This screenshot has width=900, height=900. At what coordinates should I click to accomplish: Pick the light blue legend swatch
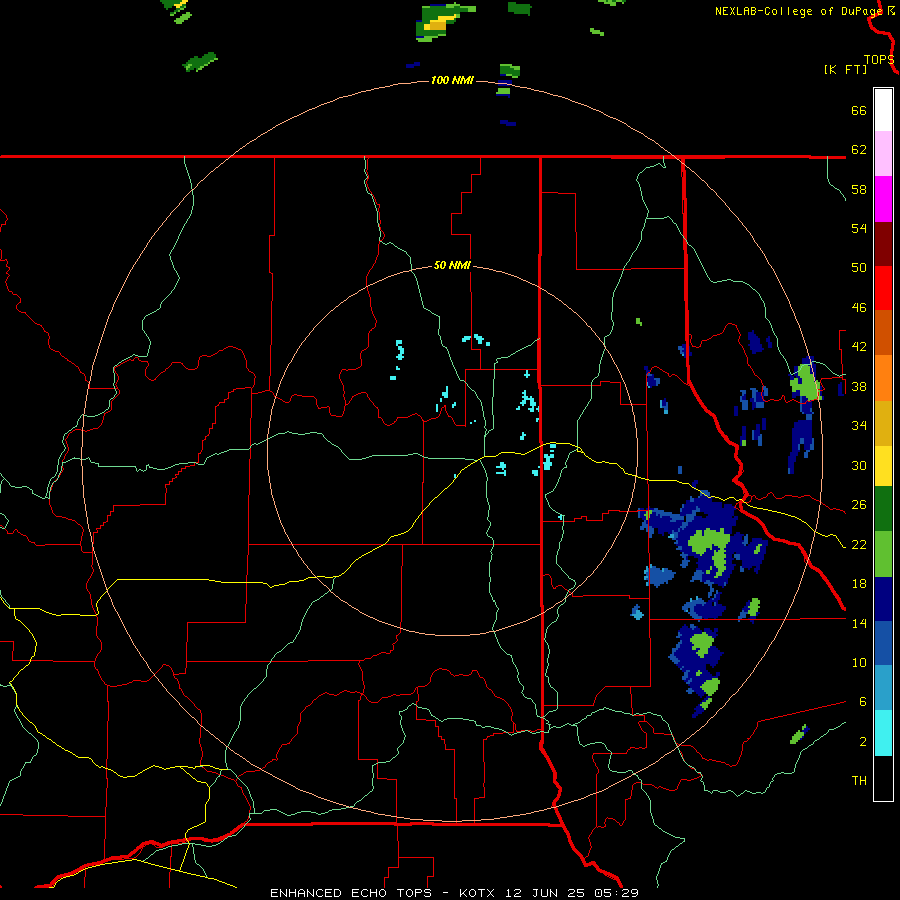pyautogui.click(x=883, y=688)
